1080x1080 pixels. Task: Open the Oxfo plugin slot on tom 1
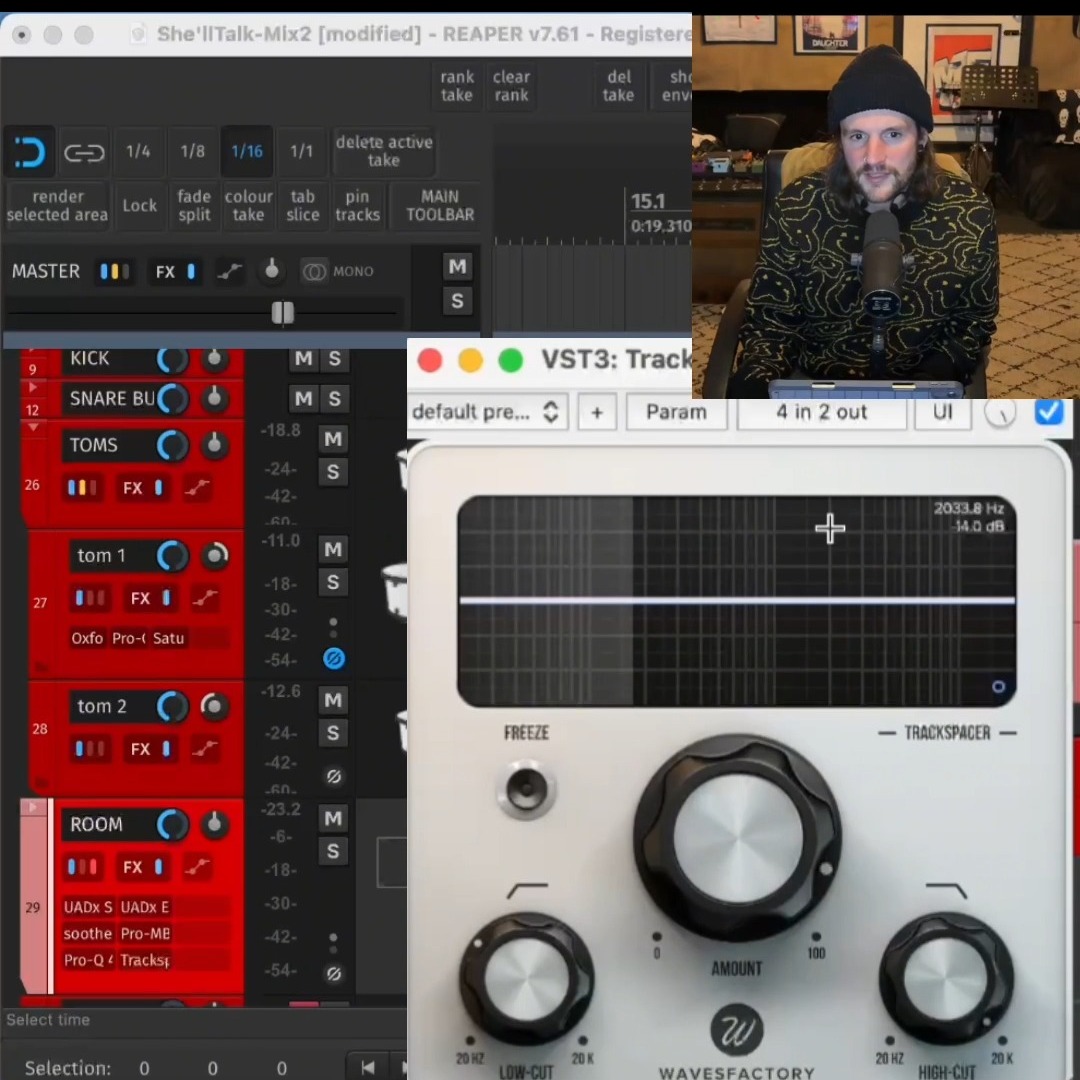pyautogui.click(x=86, y=637)
